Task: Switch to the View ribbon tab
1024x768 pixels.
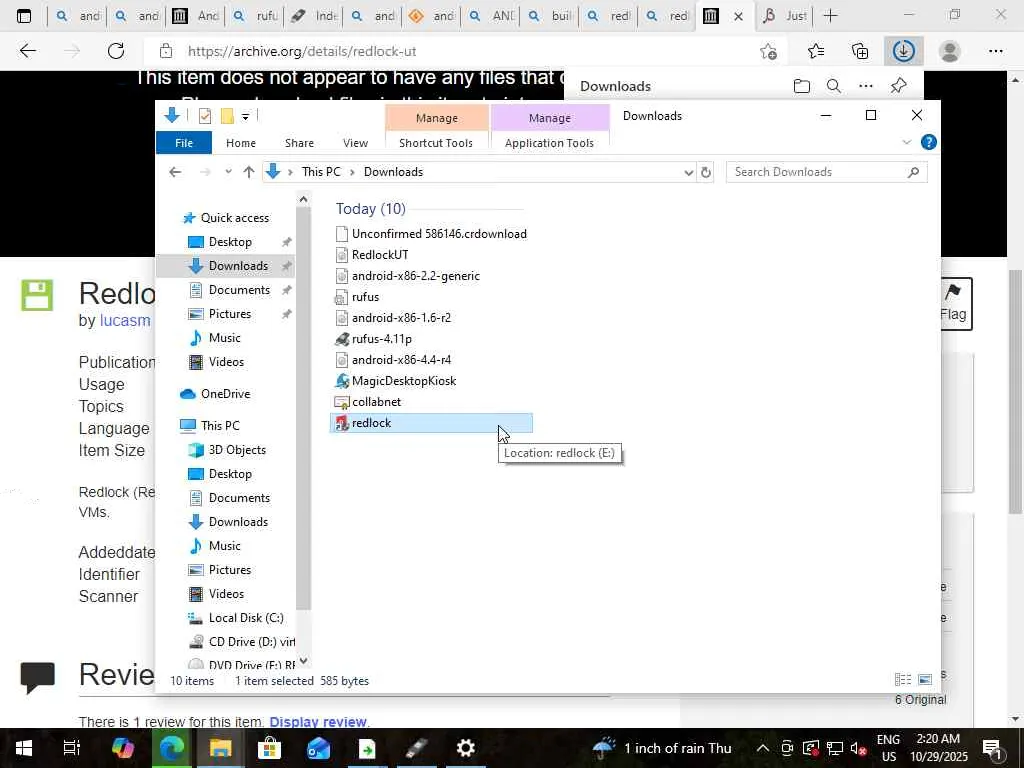Action: [x=355, y=143]
